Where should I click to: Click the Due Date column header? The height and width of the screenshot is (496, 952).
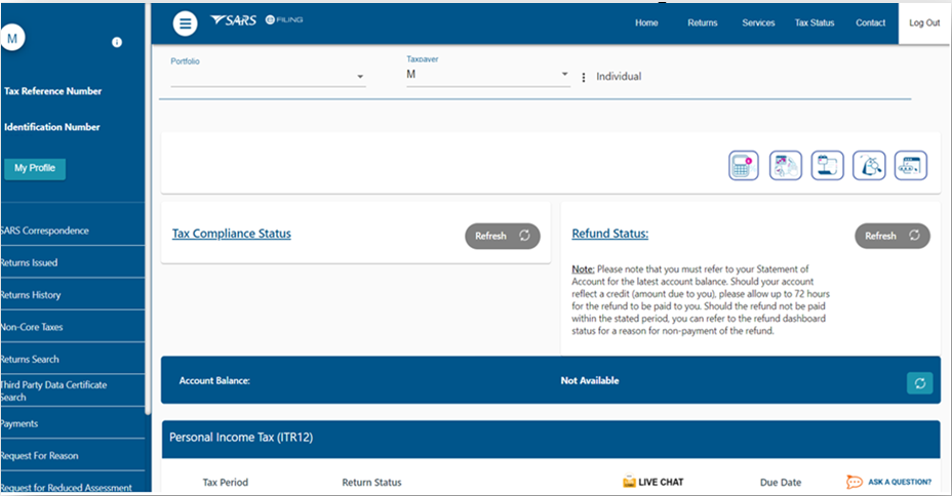tap(780, 483)
